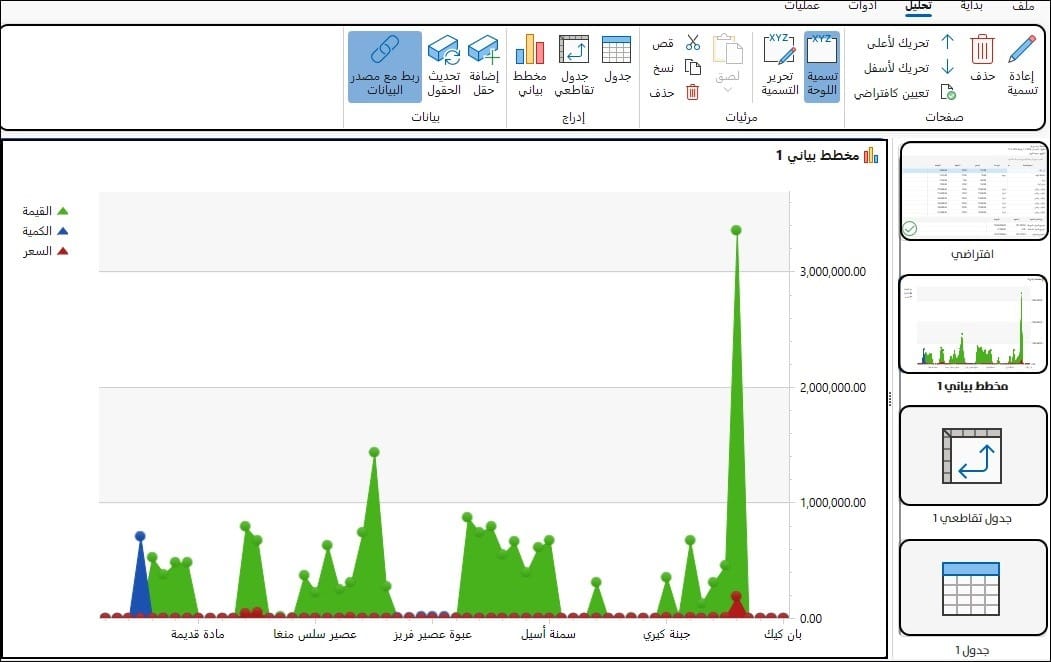Viewport: 1051px width, 662px height.
Task: Open the Tools (أدوات) tab
Action: pyautogui.click(x=862, y=6)
